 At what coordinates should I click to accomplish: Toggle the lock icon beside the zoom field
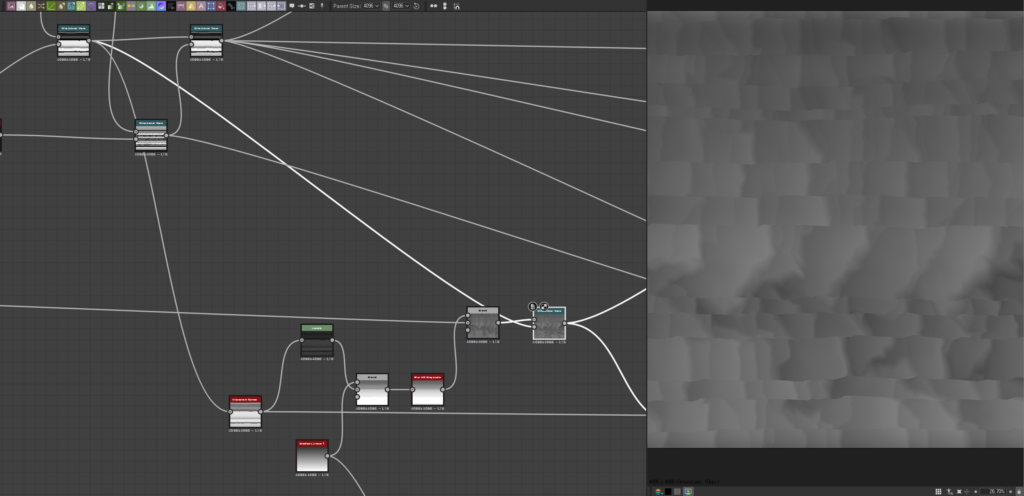(1019, 491)
